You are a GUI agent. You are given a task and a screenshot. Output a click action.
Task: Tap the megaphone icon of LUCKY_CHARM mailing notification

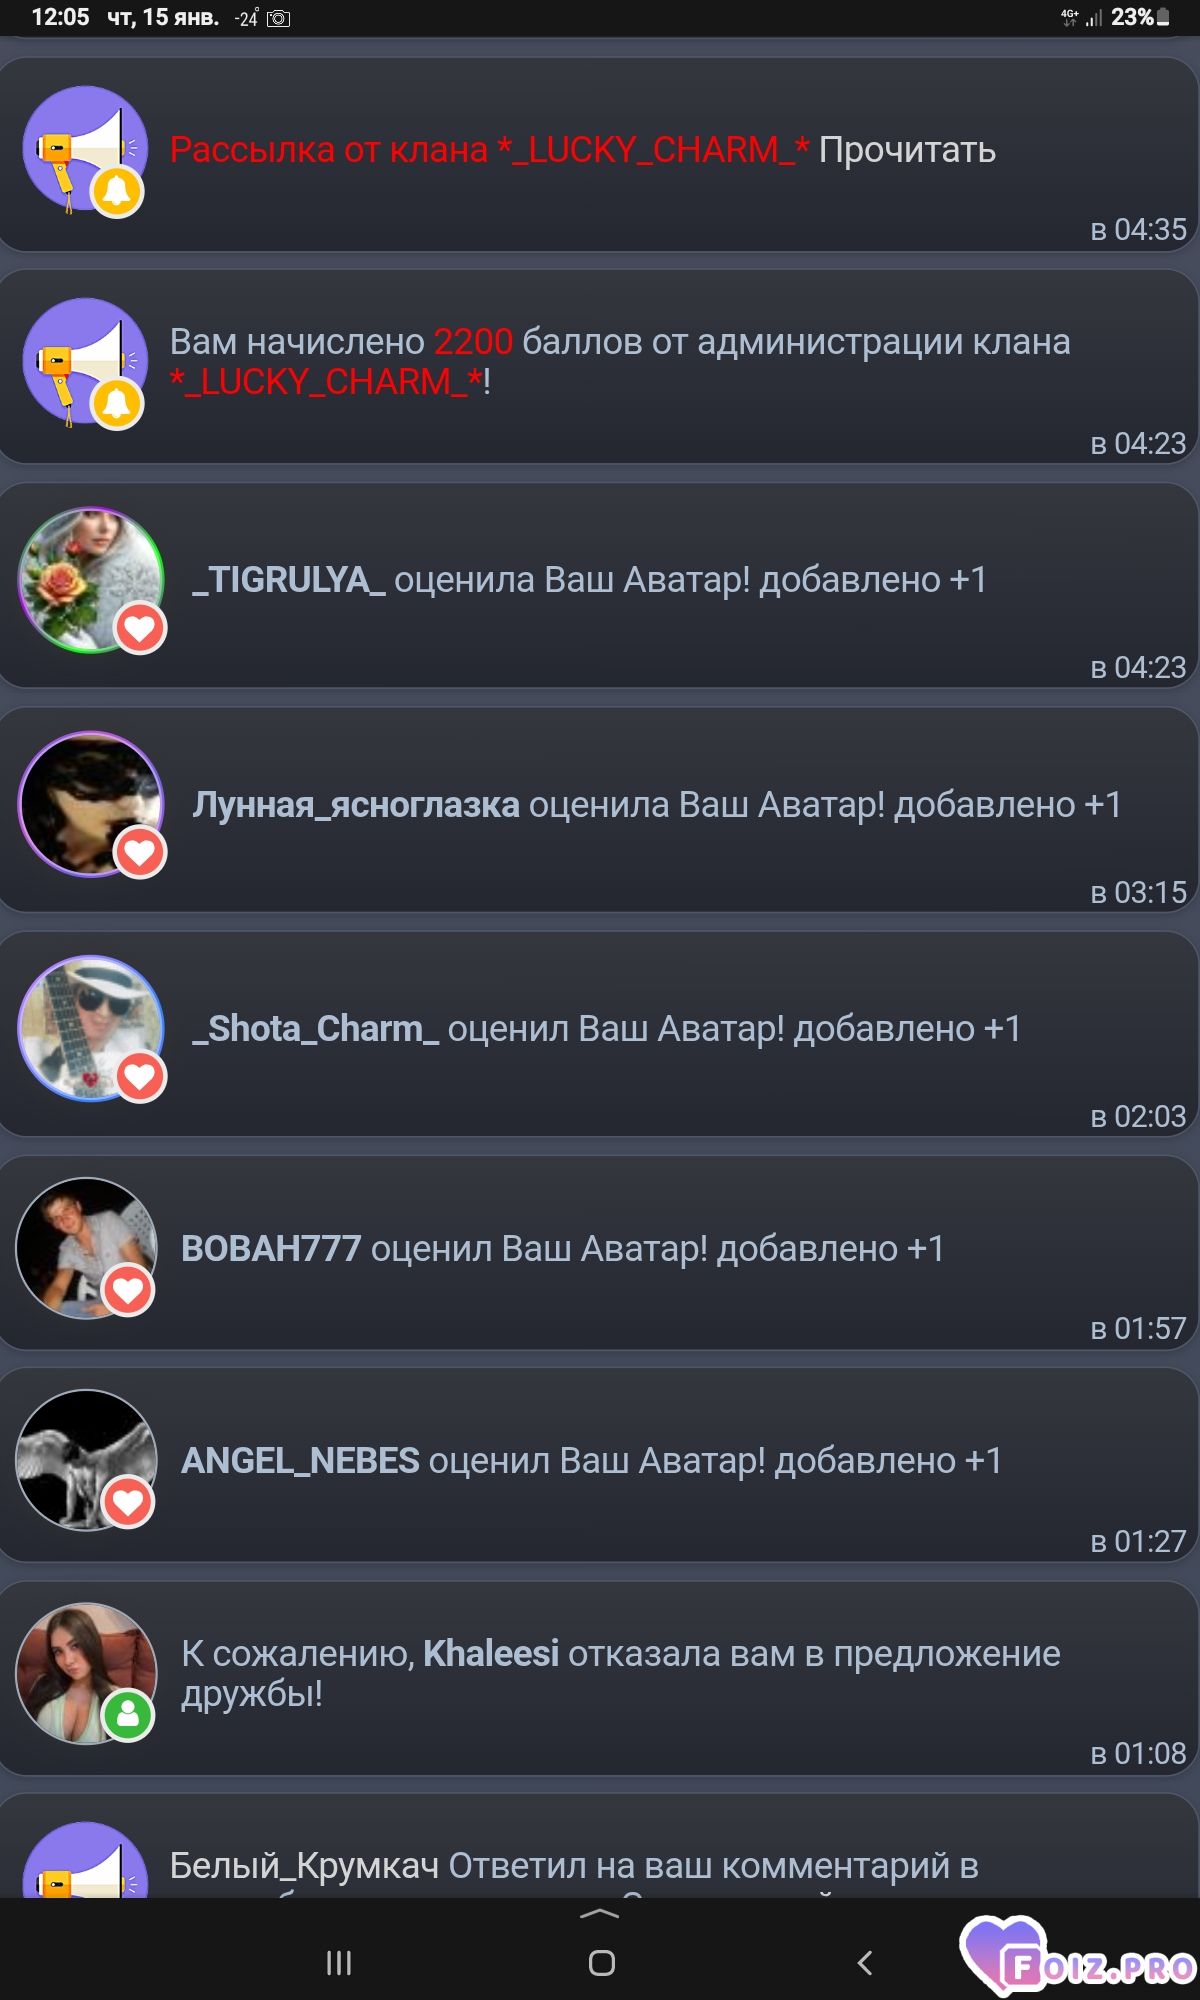coord(85,150)
